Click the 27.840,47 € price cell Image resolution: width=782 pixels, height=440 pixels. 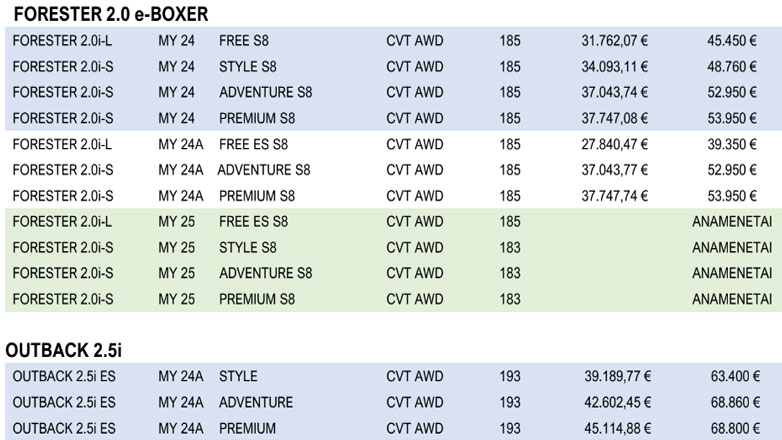(615, 144)
